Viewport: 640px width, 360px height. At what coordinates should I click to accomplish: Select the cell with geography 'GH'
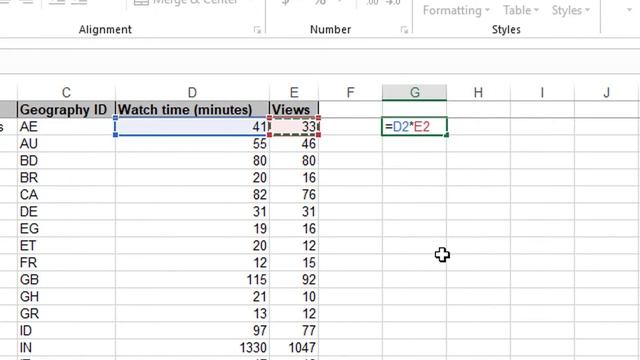pos(66,297)
